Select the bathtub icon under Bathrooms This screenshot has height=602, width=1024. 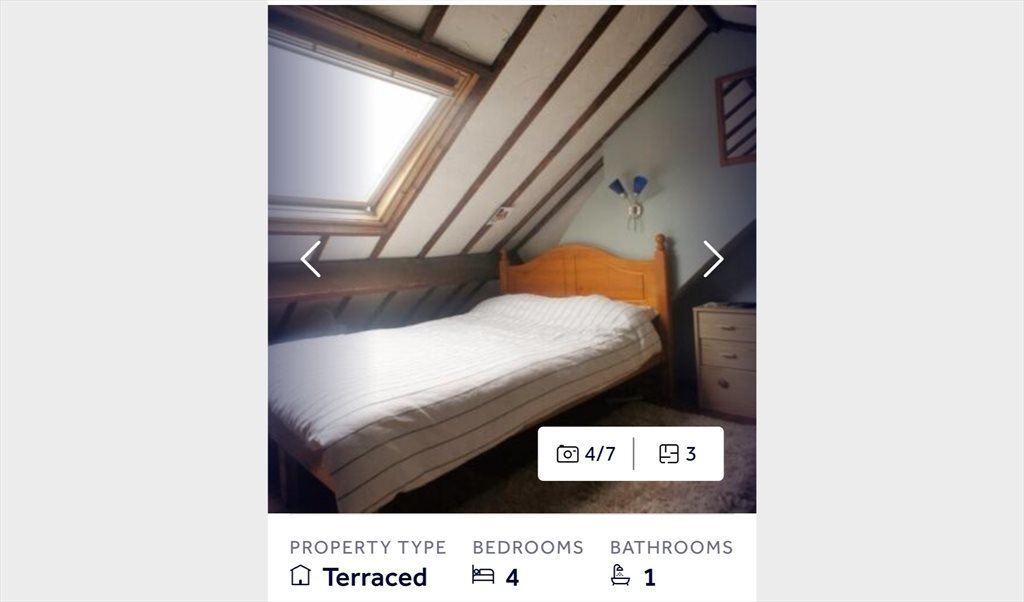pyautogui.click(x=620, y=575)
